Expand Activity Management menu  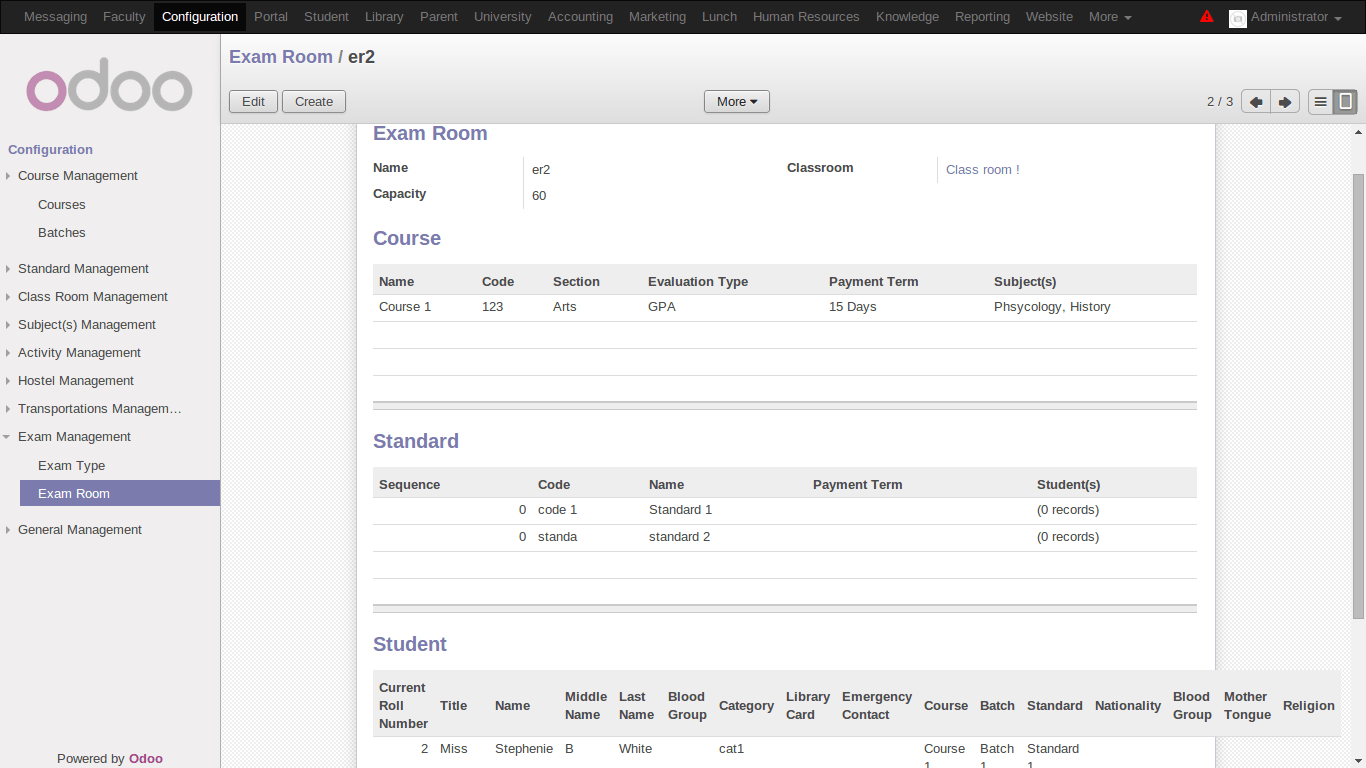click(79, 353)
